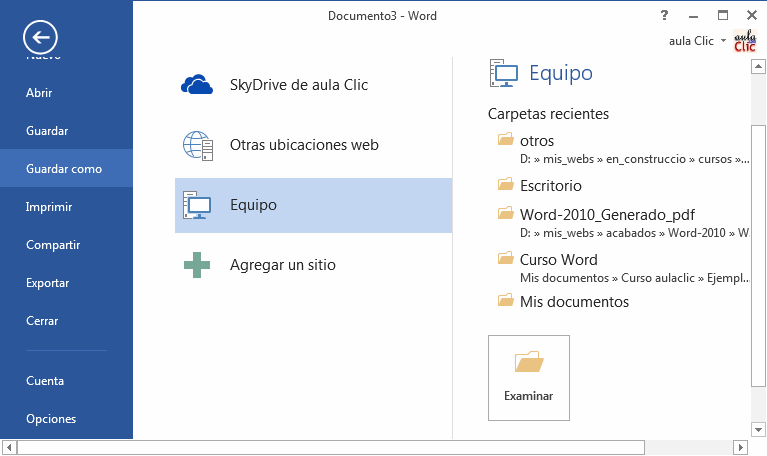Click the globe icon for other web locations
The image size is (767, 456).
pyautogui.click(x=198, y=145)
